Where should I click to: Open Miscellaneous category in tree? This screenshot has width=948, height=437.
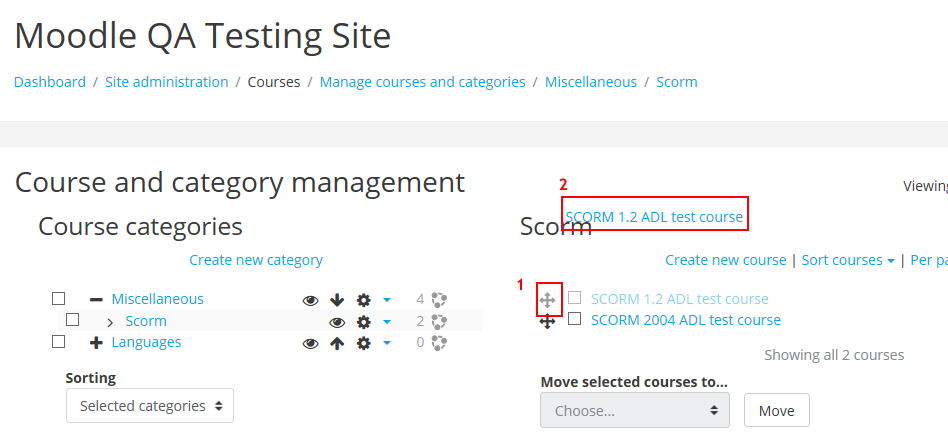(157, 299)
